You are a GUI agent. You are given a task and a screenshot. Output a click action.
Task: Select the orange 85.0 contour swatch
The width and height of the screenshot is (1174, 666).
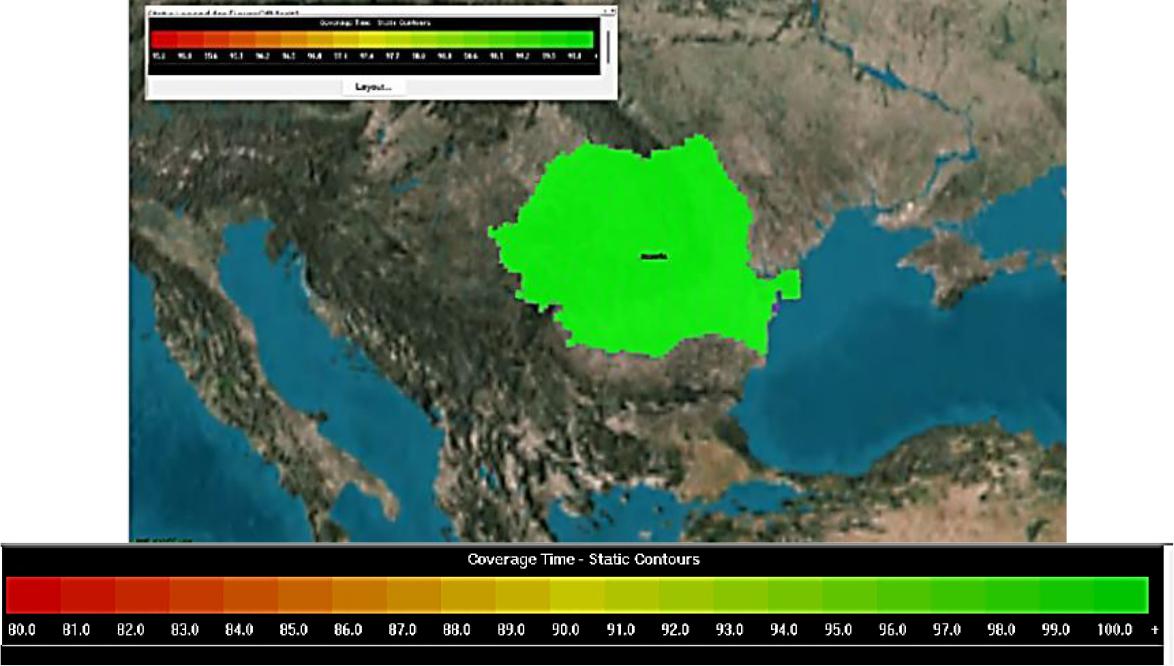tap(304, 595)
